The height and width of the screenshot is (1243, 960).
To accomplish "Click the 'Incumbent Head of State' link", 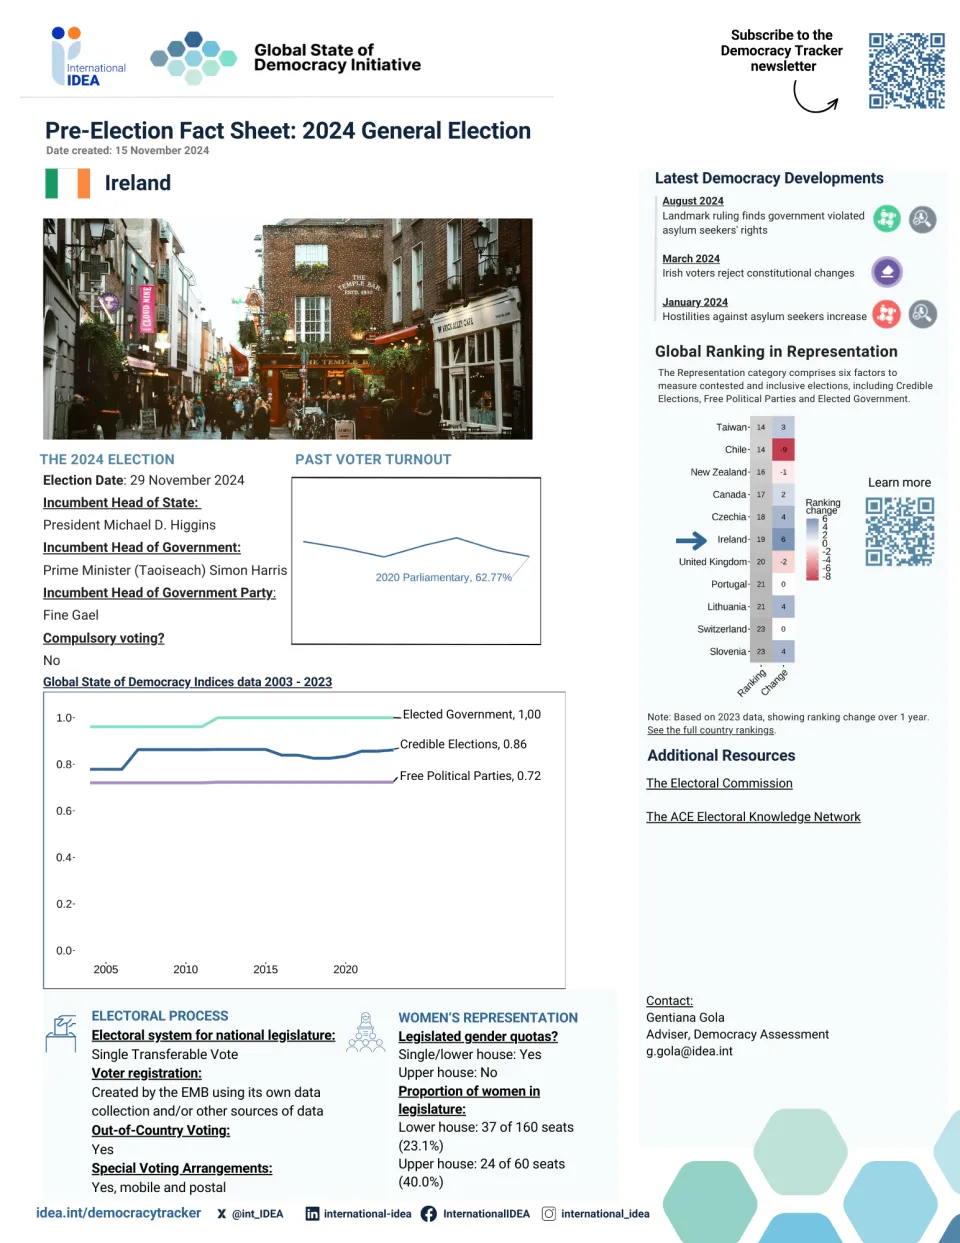I will (x=121, y=503).
